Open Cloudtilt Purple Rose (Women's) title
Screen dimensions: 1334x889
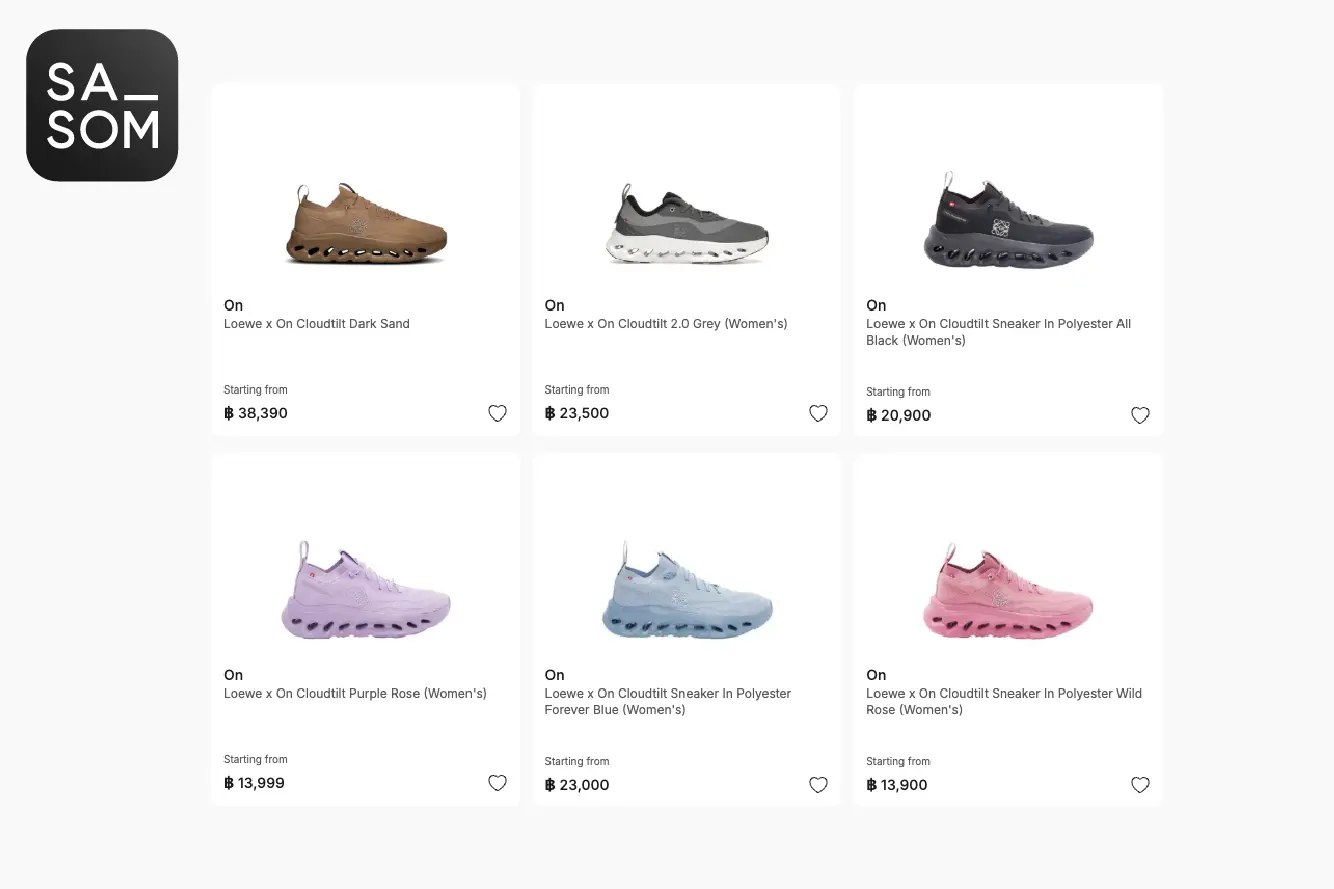click(x=355, y=694)
